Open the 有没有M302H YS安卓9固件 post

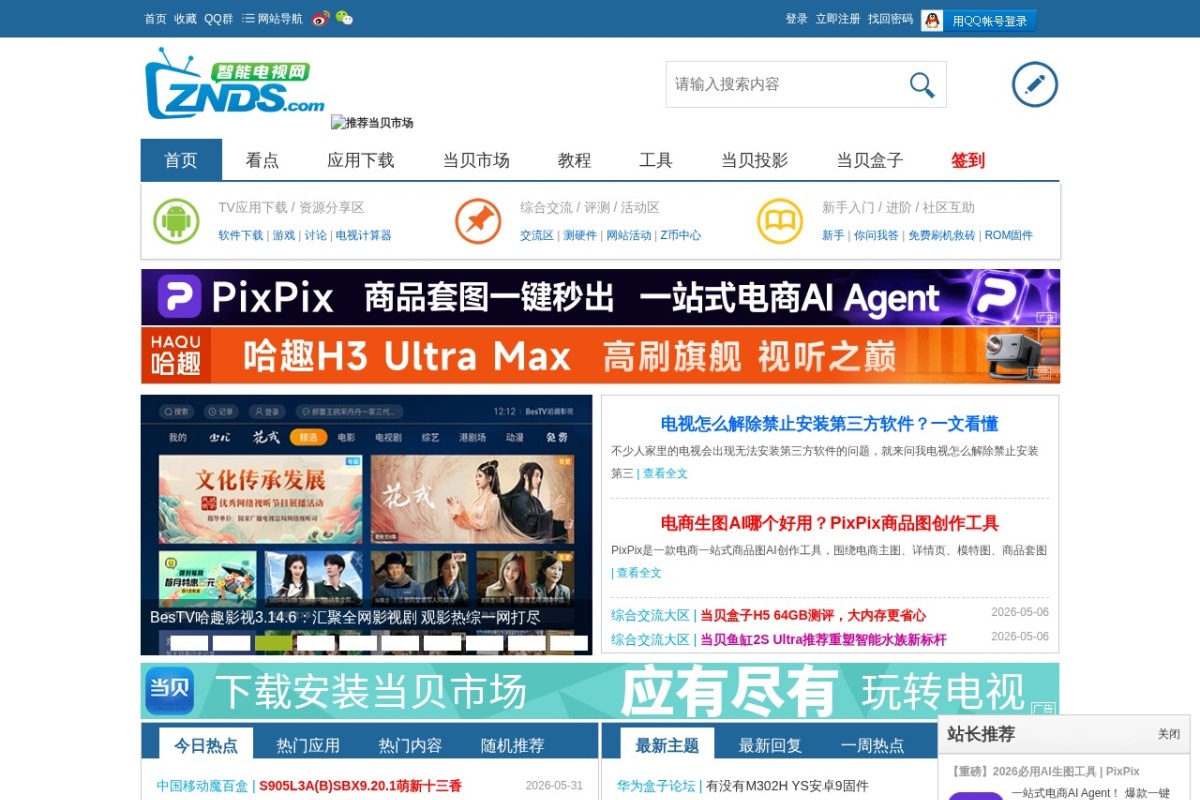(x=787, y=786)
